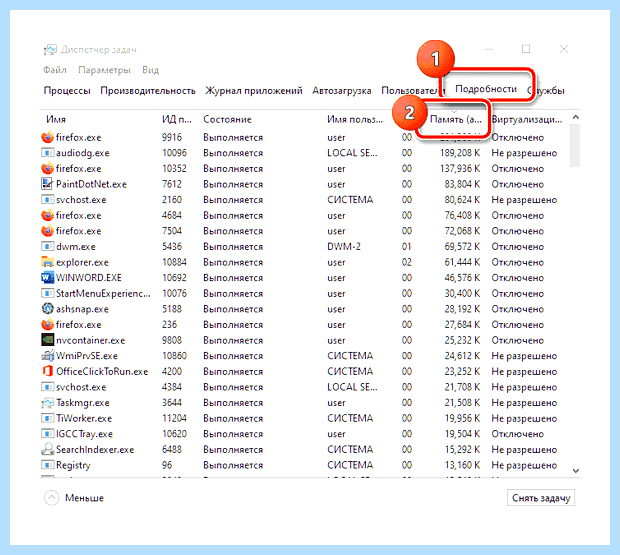Image resolution: width=620 pixels, height=555 pixels.
Task: Click Выполняется in the dwm.exe row
Action: coord(233,247)
